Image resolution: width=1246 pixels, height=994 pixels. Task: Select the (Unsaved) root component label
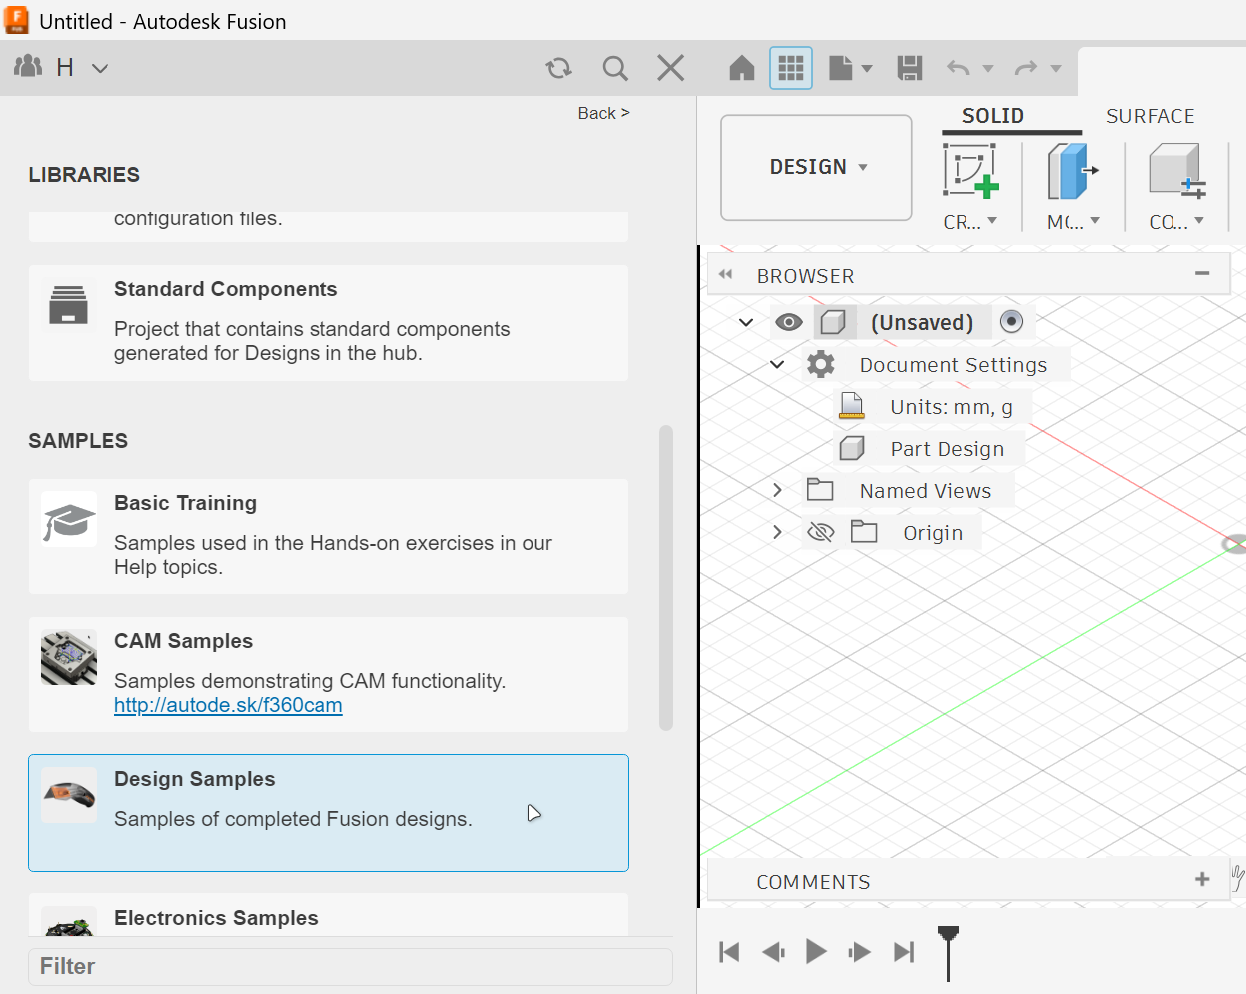[922, 322]
